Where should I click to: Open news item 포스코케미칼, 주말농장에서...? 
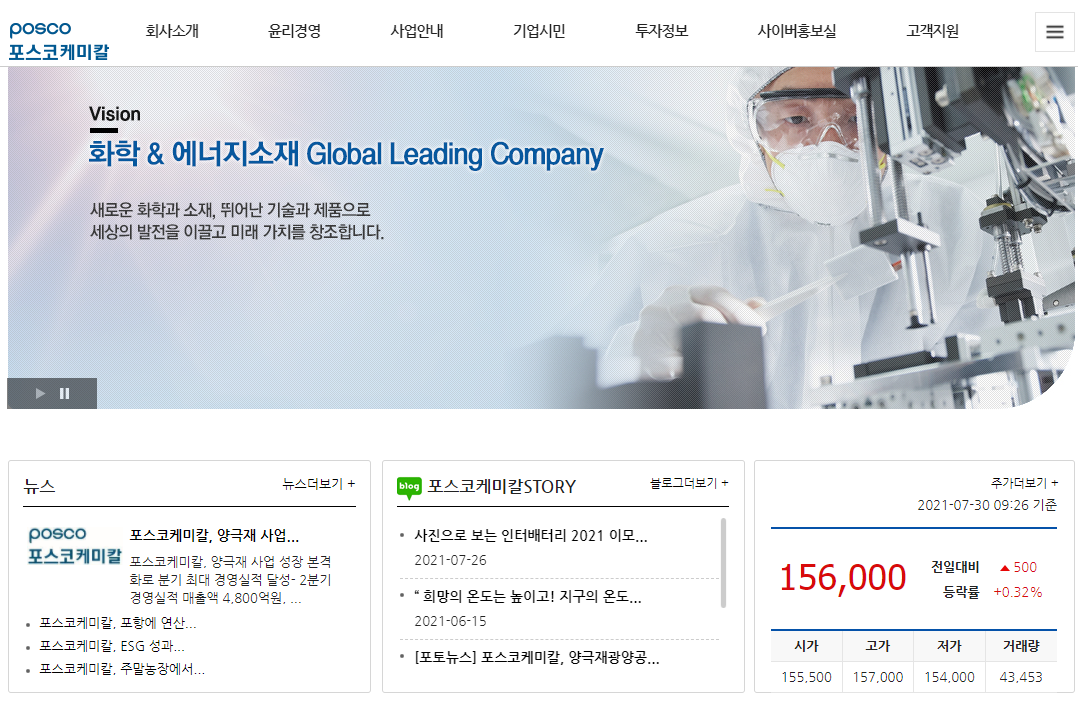[x=122, y=669]
